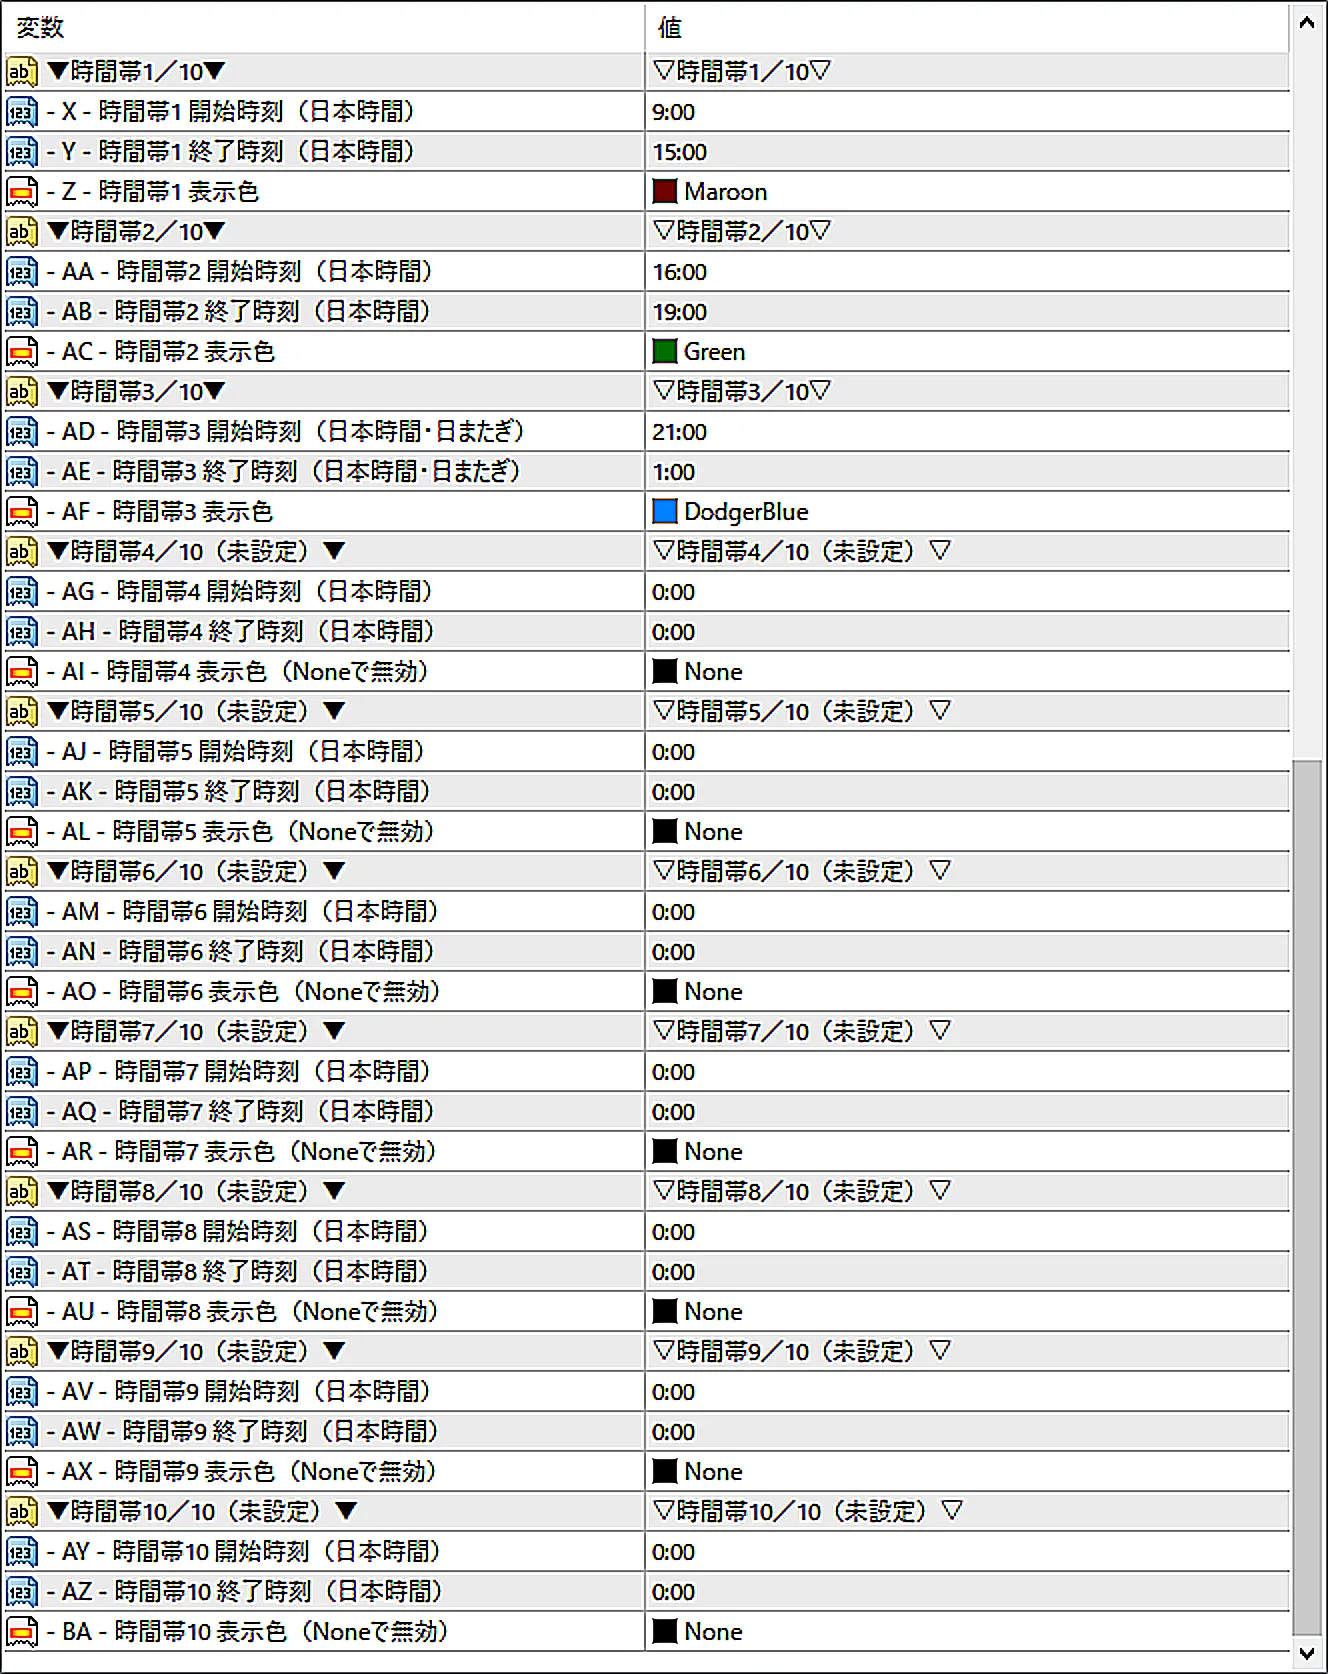Screen dimensions: 1328x1674
Task: Select the row AW - 時間帯9 終了時刻
Action: [x=647, y=1432]
